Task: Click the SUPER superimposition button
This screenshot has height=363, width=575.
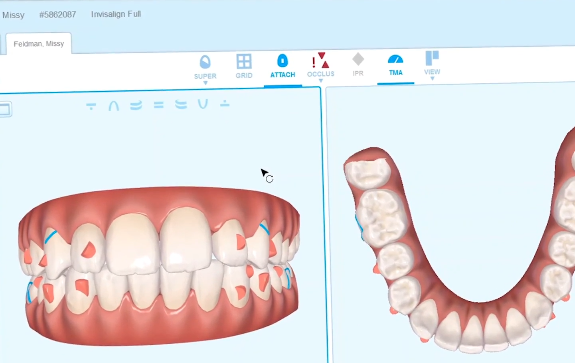Action: click(x=205, y=67)
